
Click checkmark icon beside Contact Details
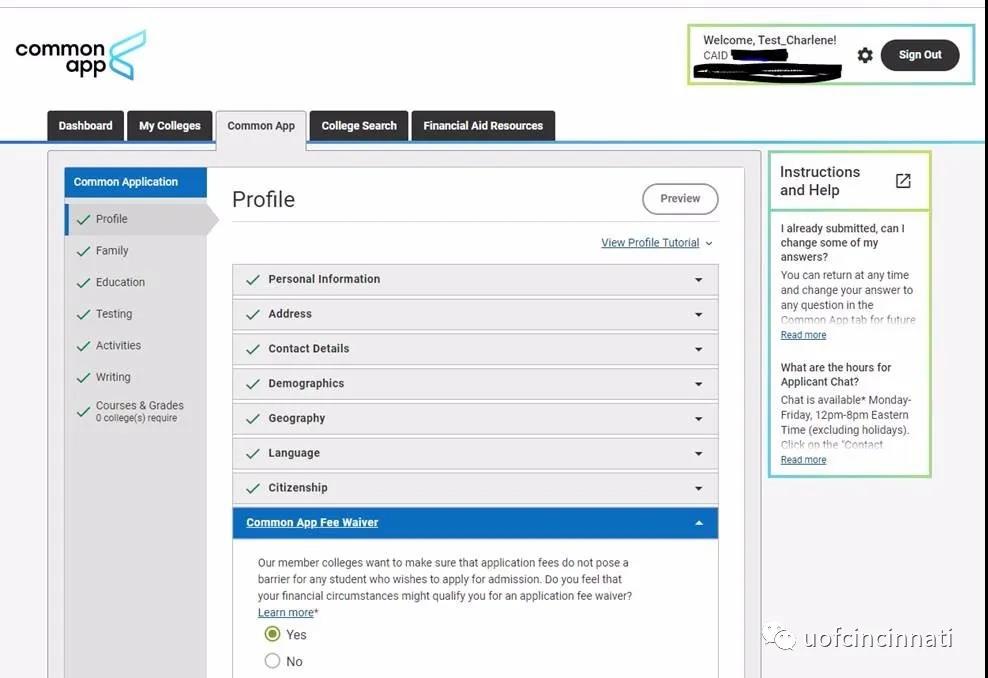(253, 348)
